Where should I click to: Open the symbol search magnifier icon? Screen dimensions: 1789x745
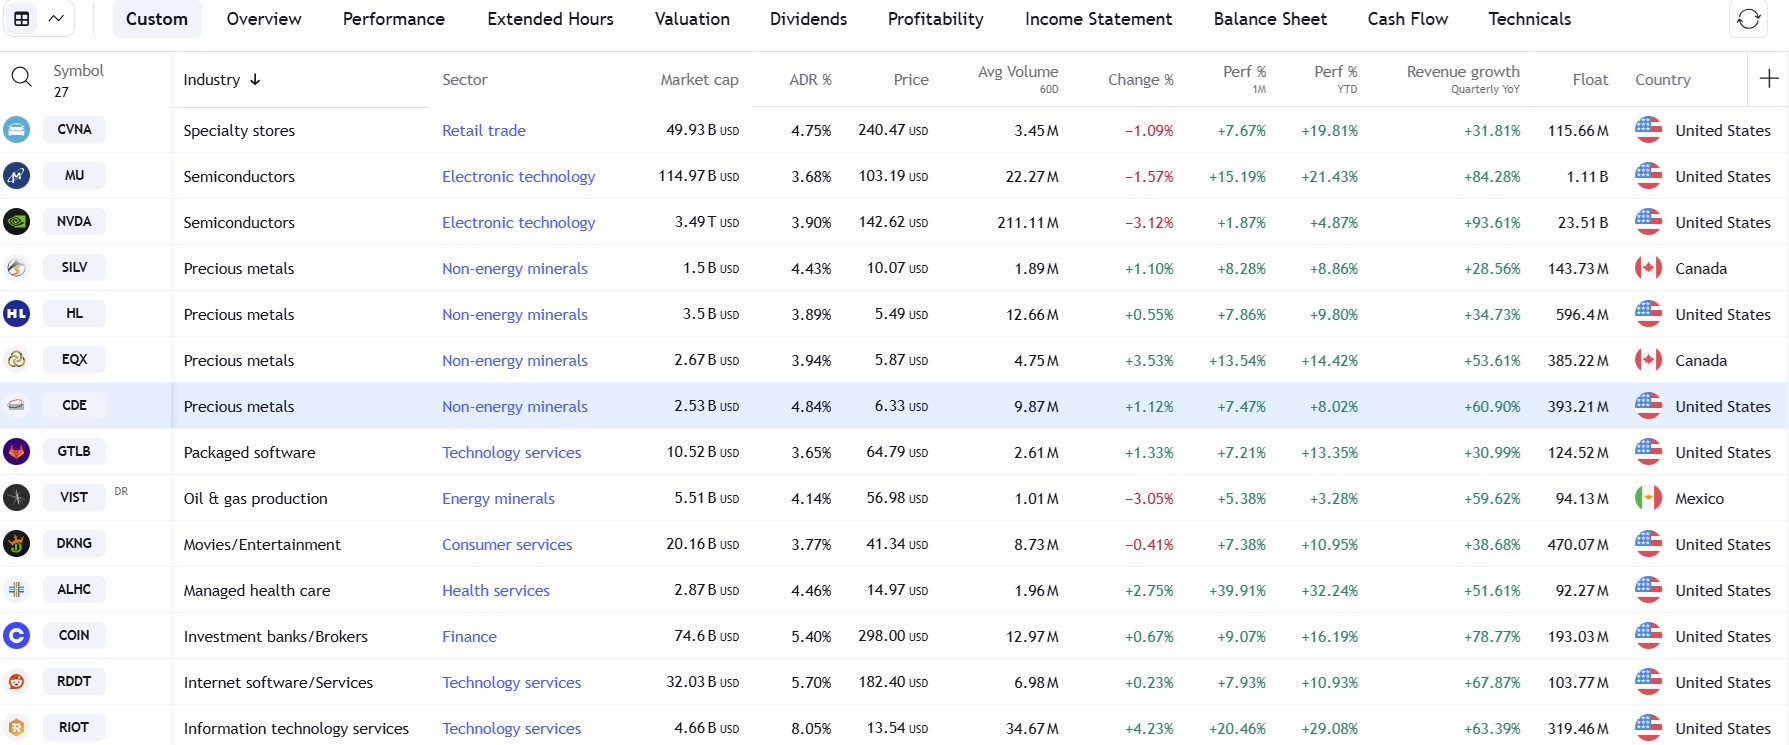pos(21,77)
